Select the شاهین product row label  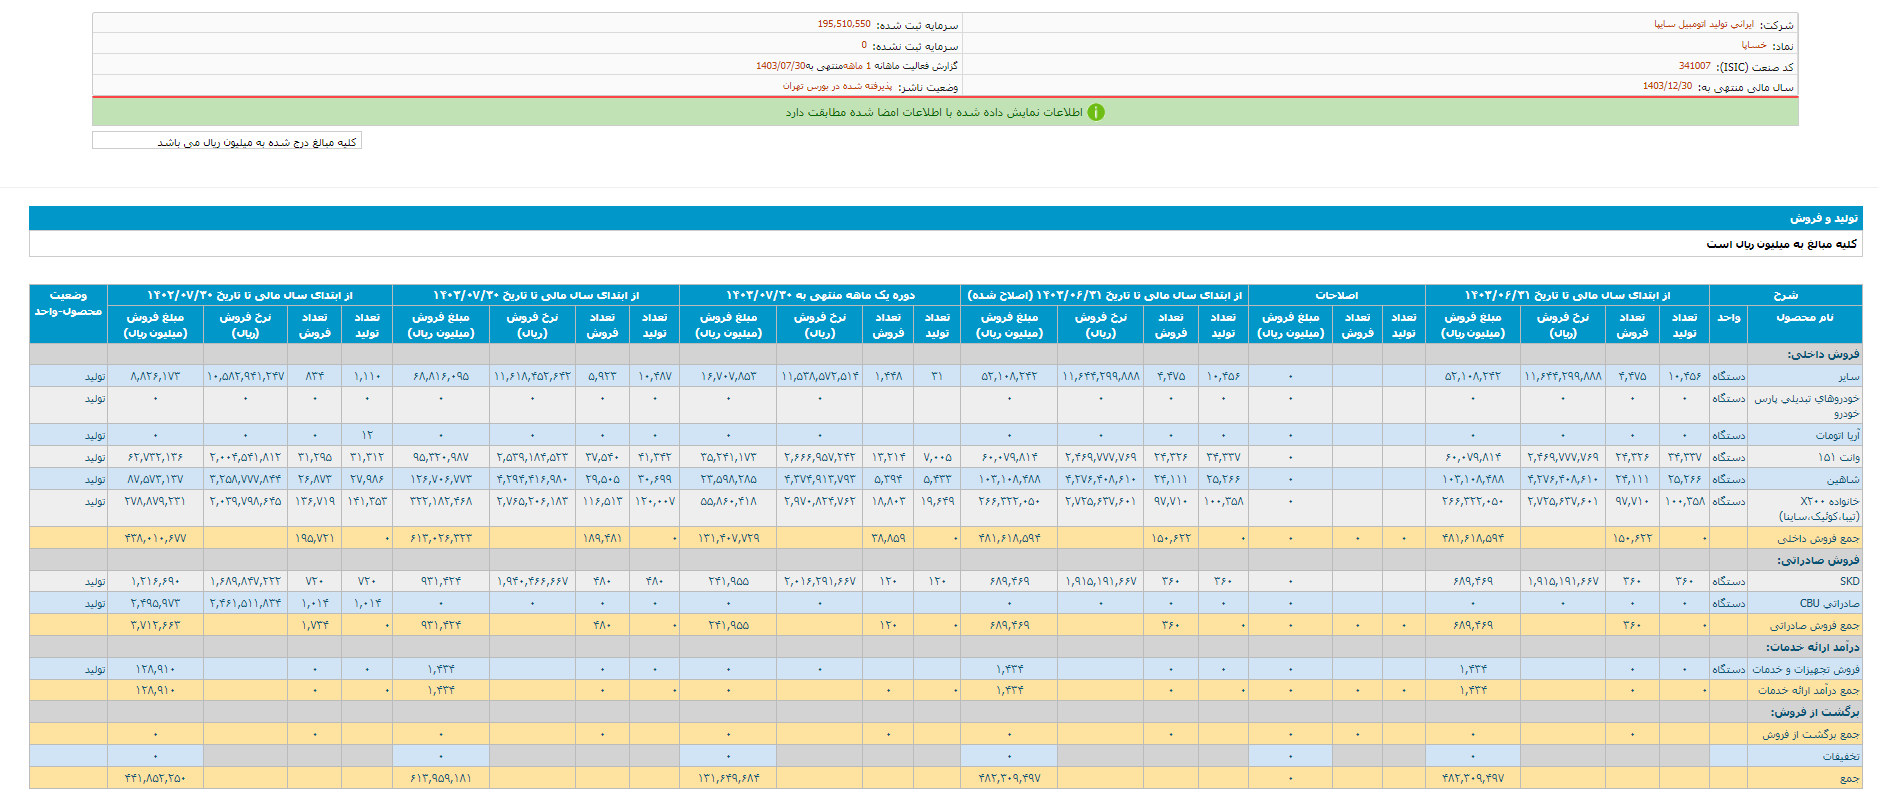pyautogui.click(x=1843, y=479)
